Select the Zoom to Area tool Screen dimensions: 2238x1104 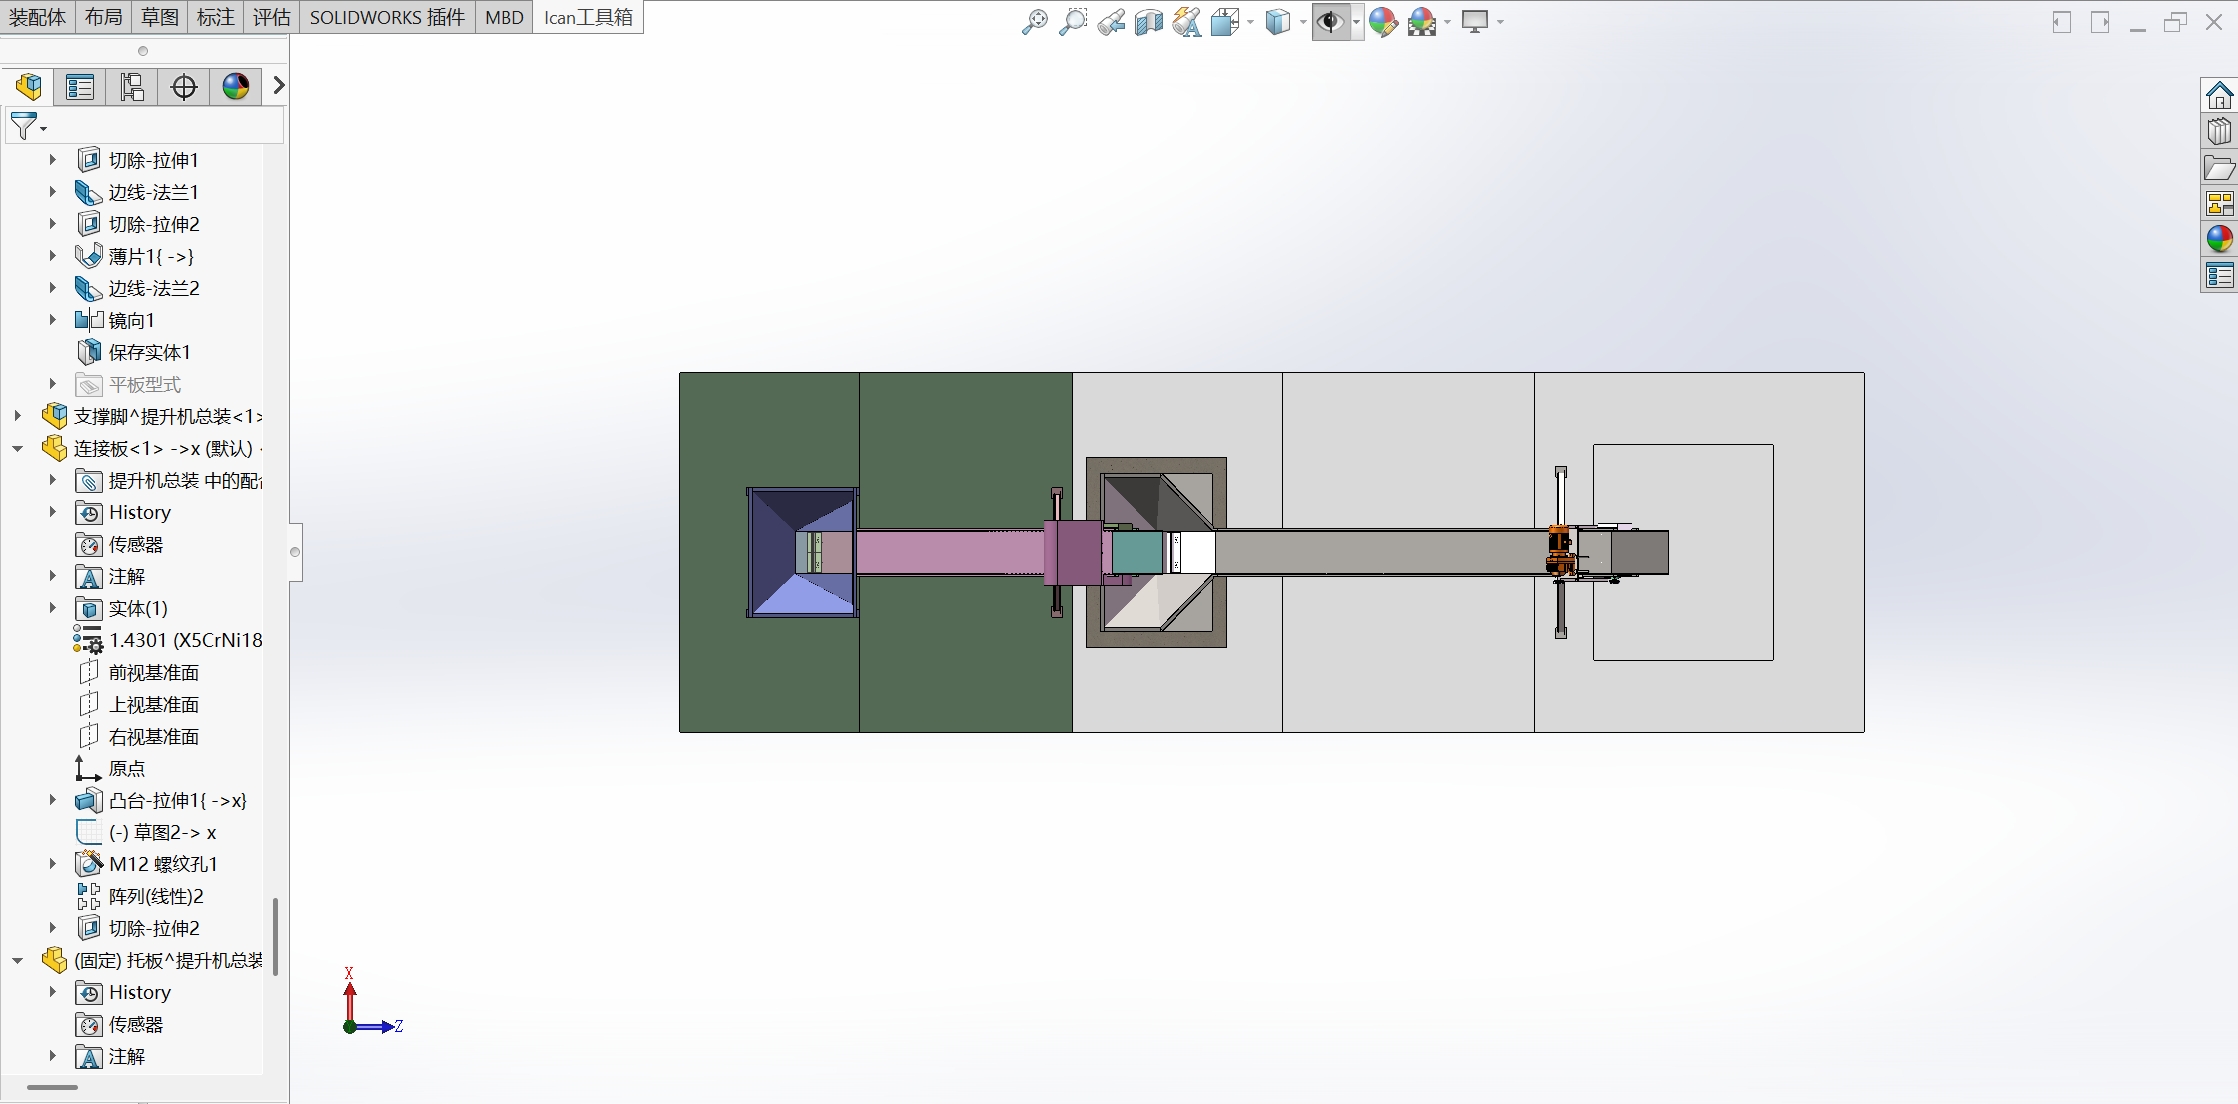pyautogui.click(x=1072, y=21)
